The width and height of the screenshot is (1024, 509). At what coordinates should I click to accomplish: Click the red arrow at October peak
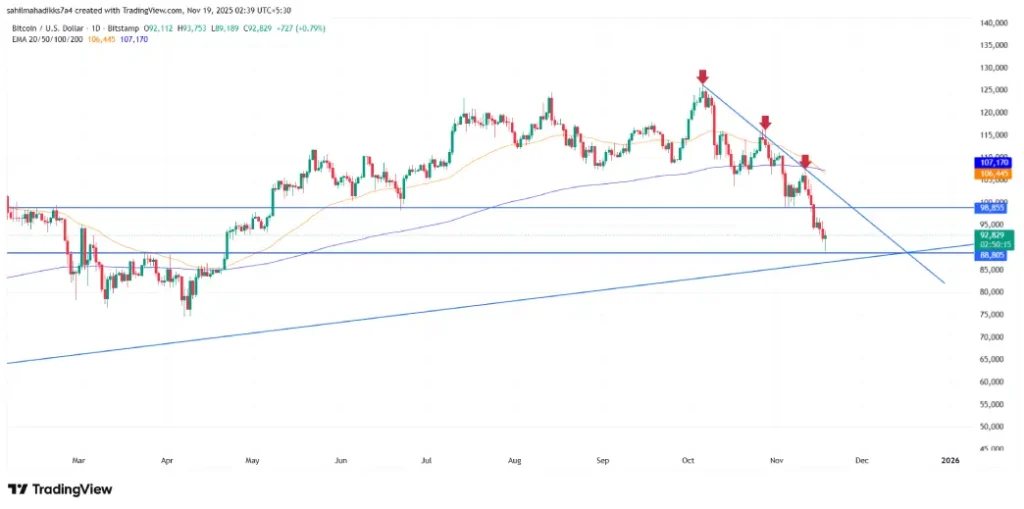pyautogui.click(x=703, y=77)
